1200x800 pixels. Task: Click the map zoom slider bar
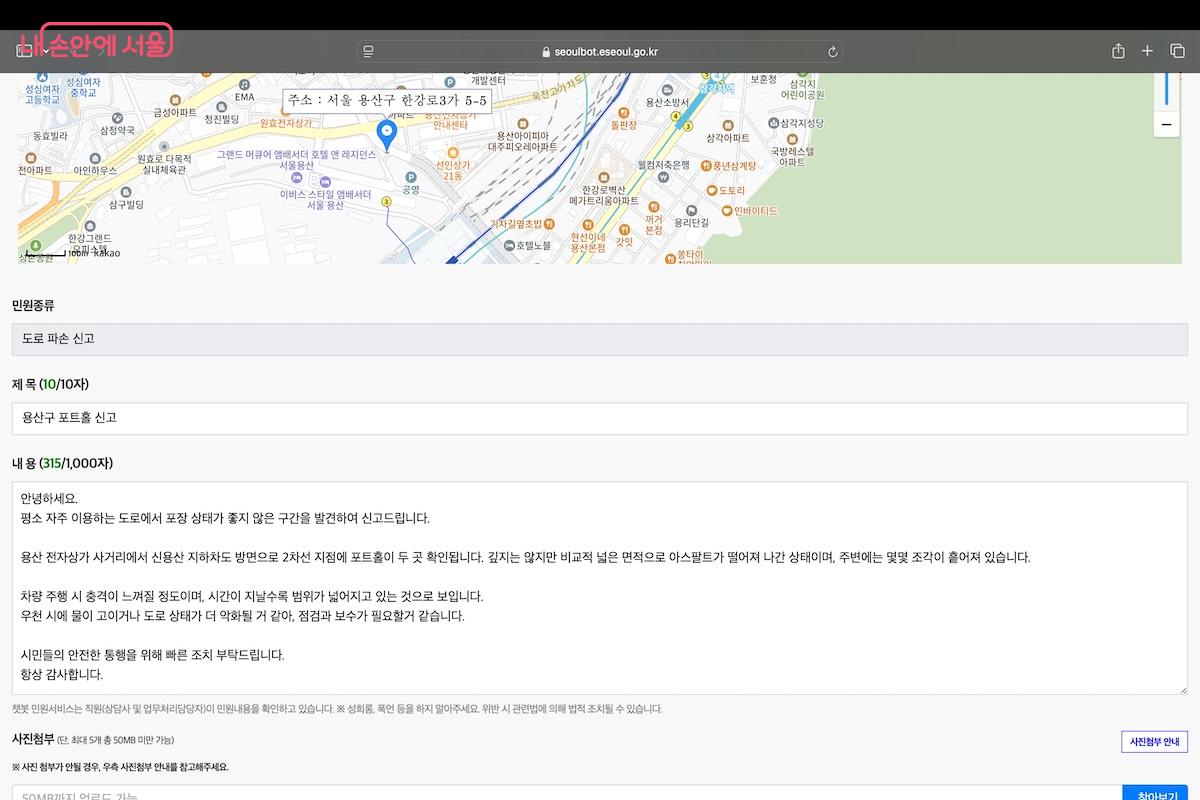(1166, 88)
